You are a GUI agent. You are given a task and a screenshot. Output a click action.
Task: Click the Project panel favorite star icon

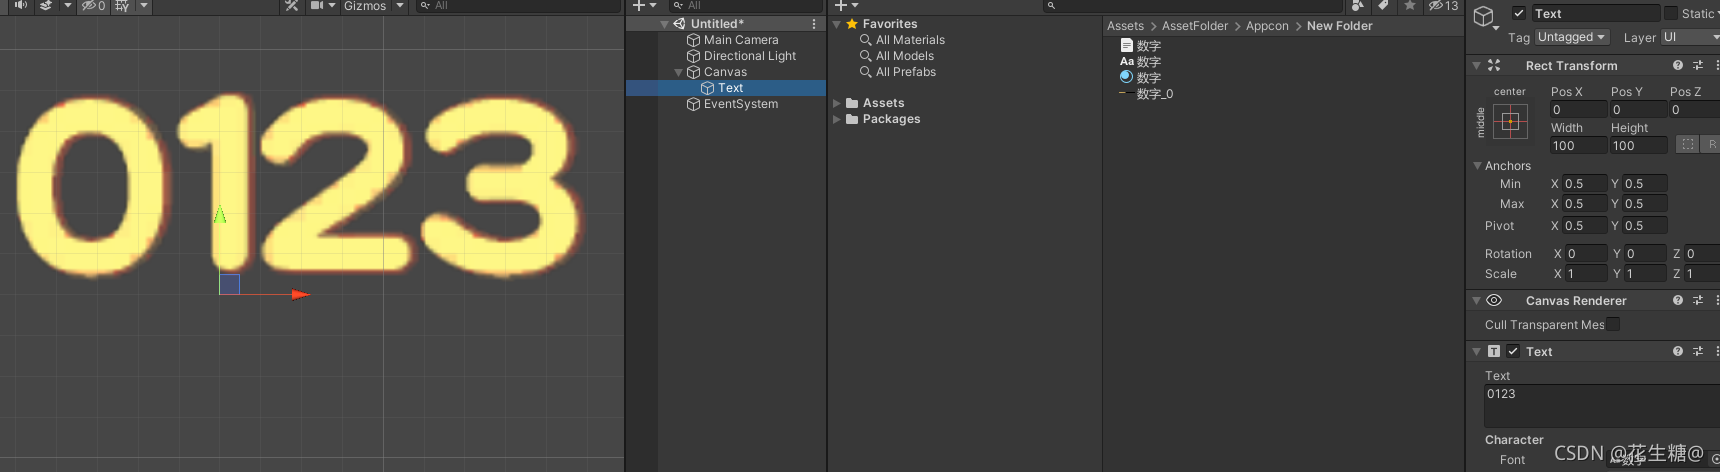(x=1409, y=5)
